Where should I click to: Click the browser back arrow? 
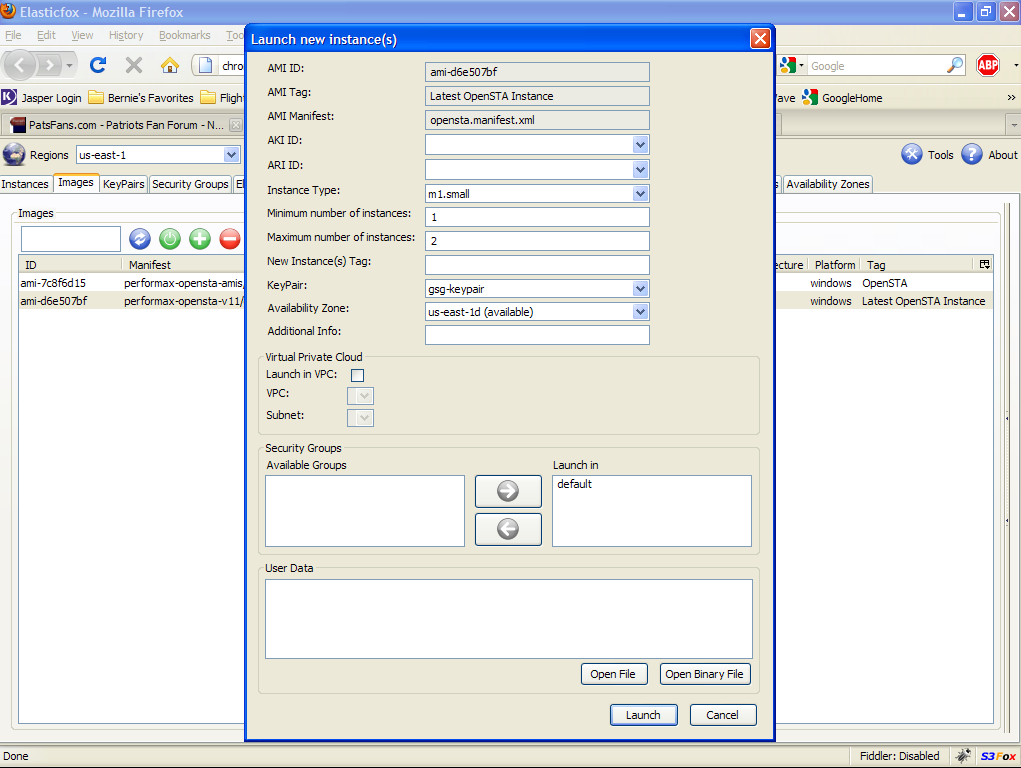(x=20, y=65)
